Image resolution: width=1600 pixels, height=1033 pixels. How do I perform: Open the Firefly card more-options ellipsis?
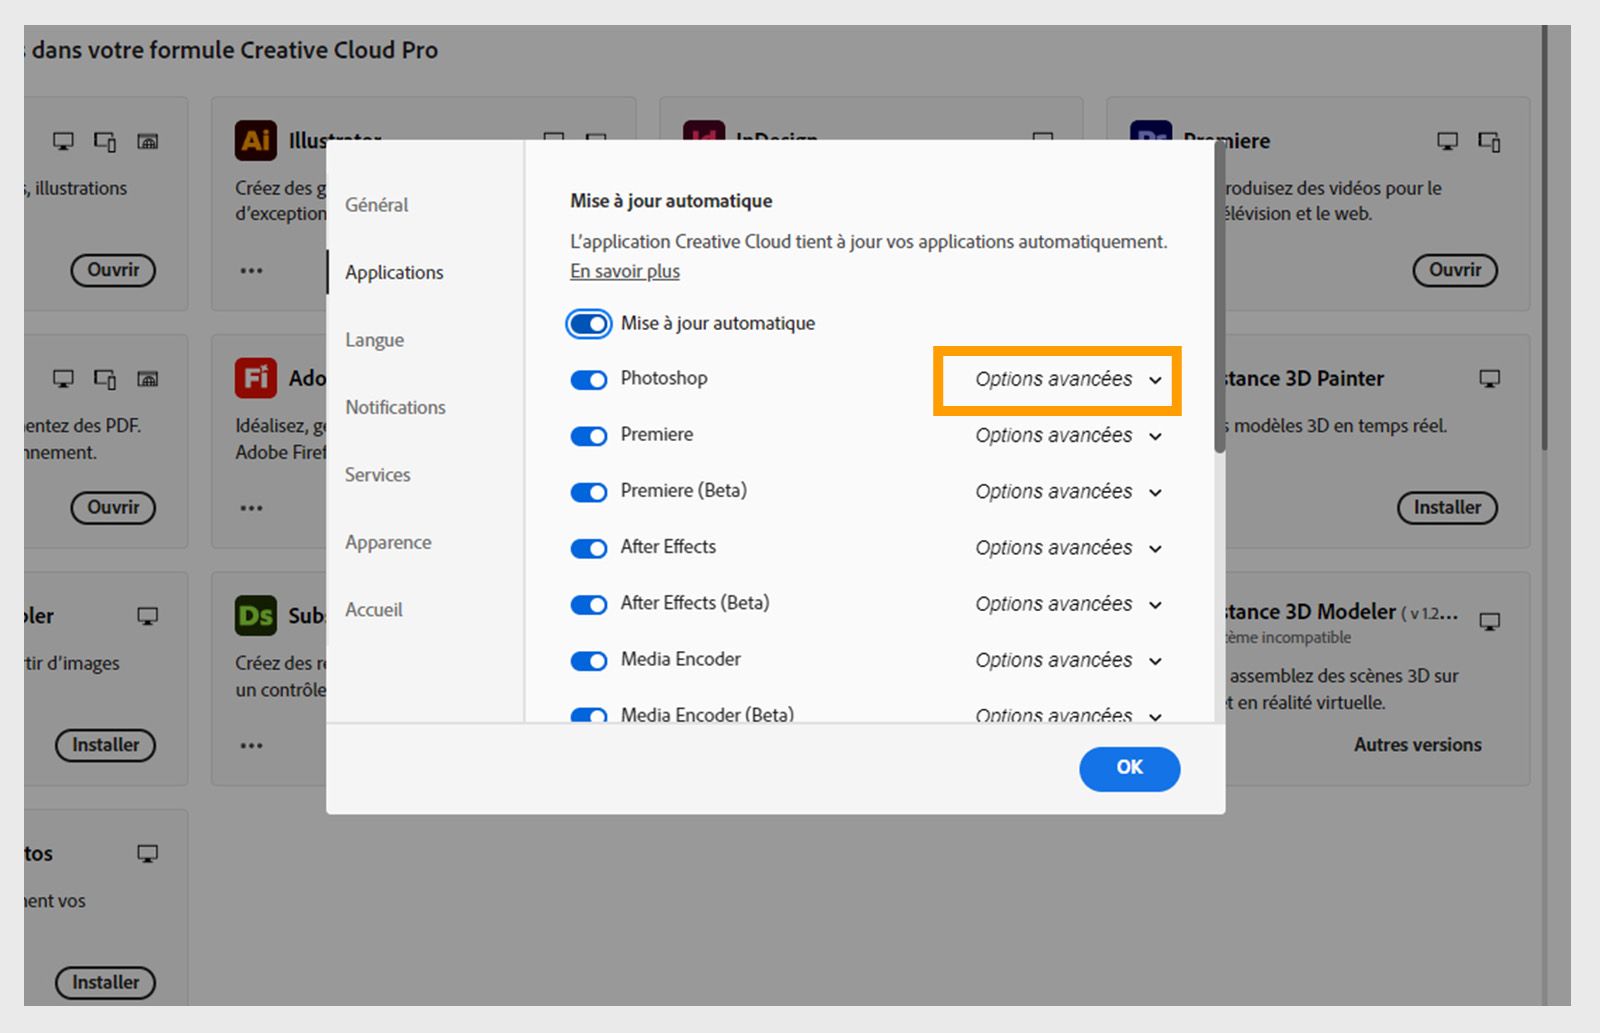(x=252, y=508)
